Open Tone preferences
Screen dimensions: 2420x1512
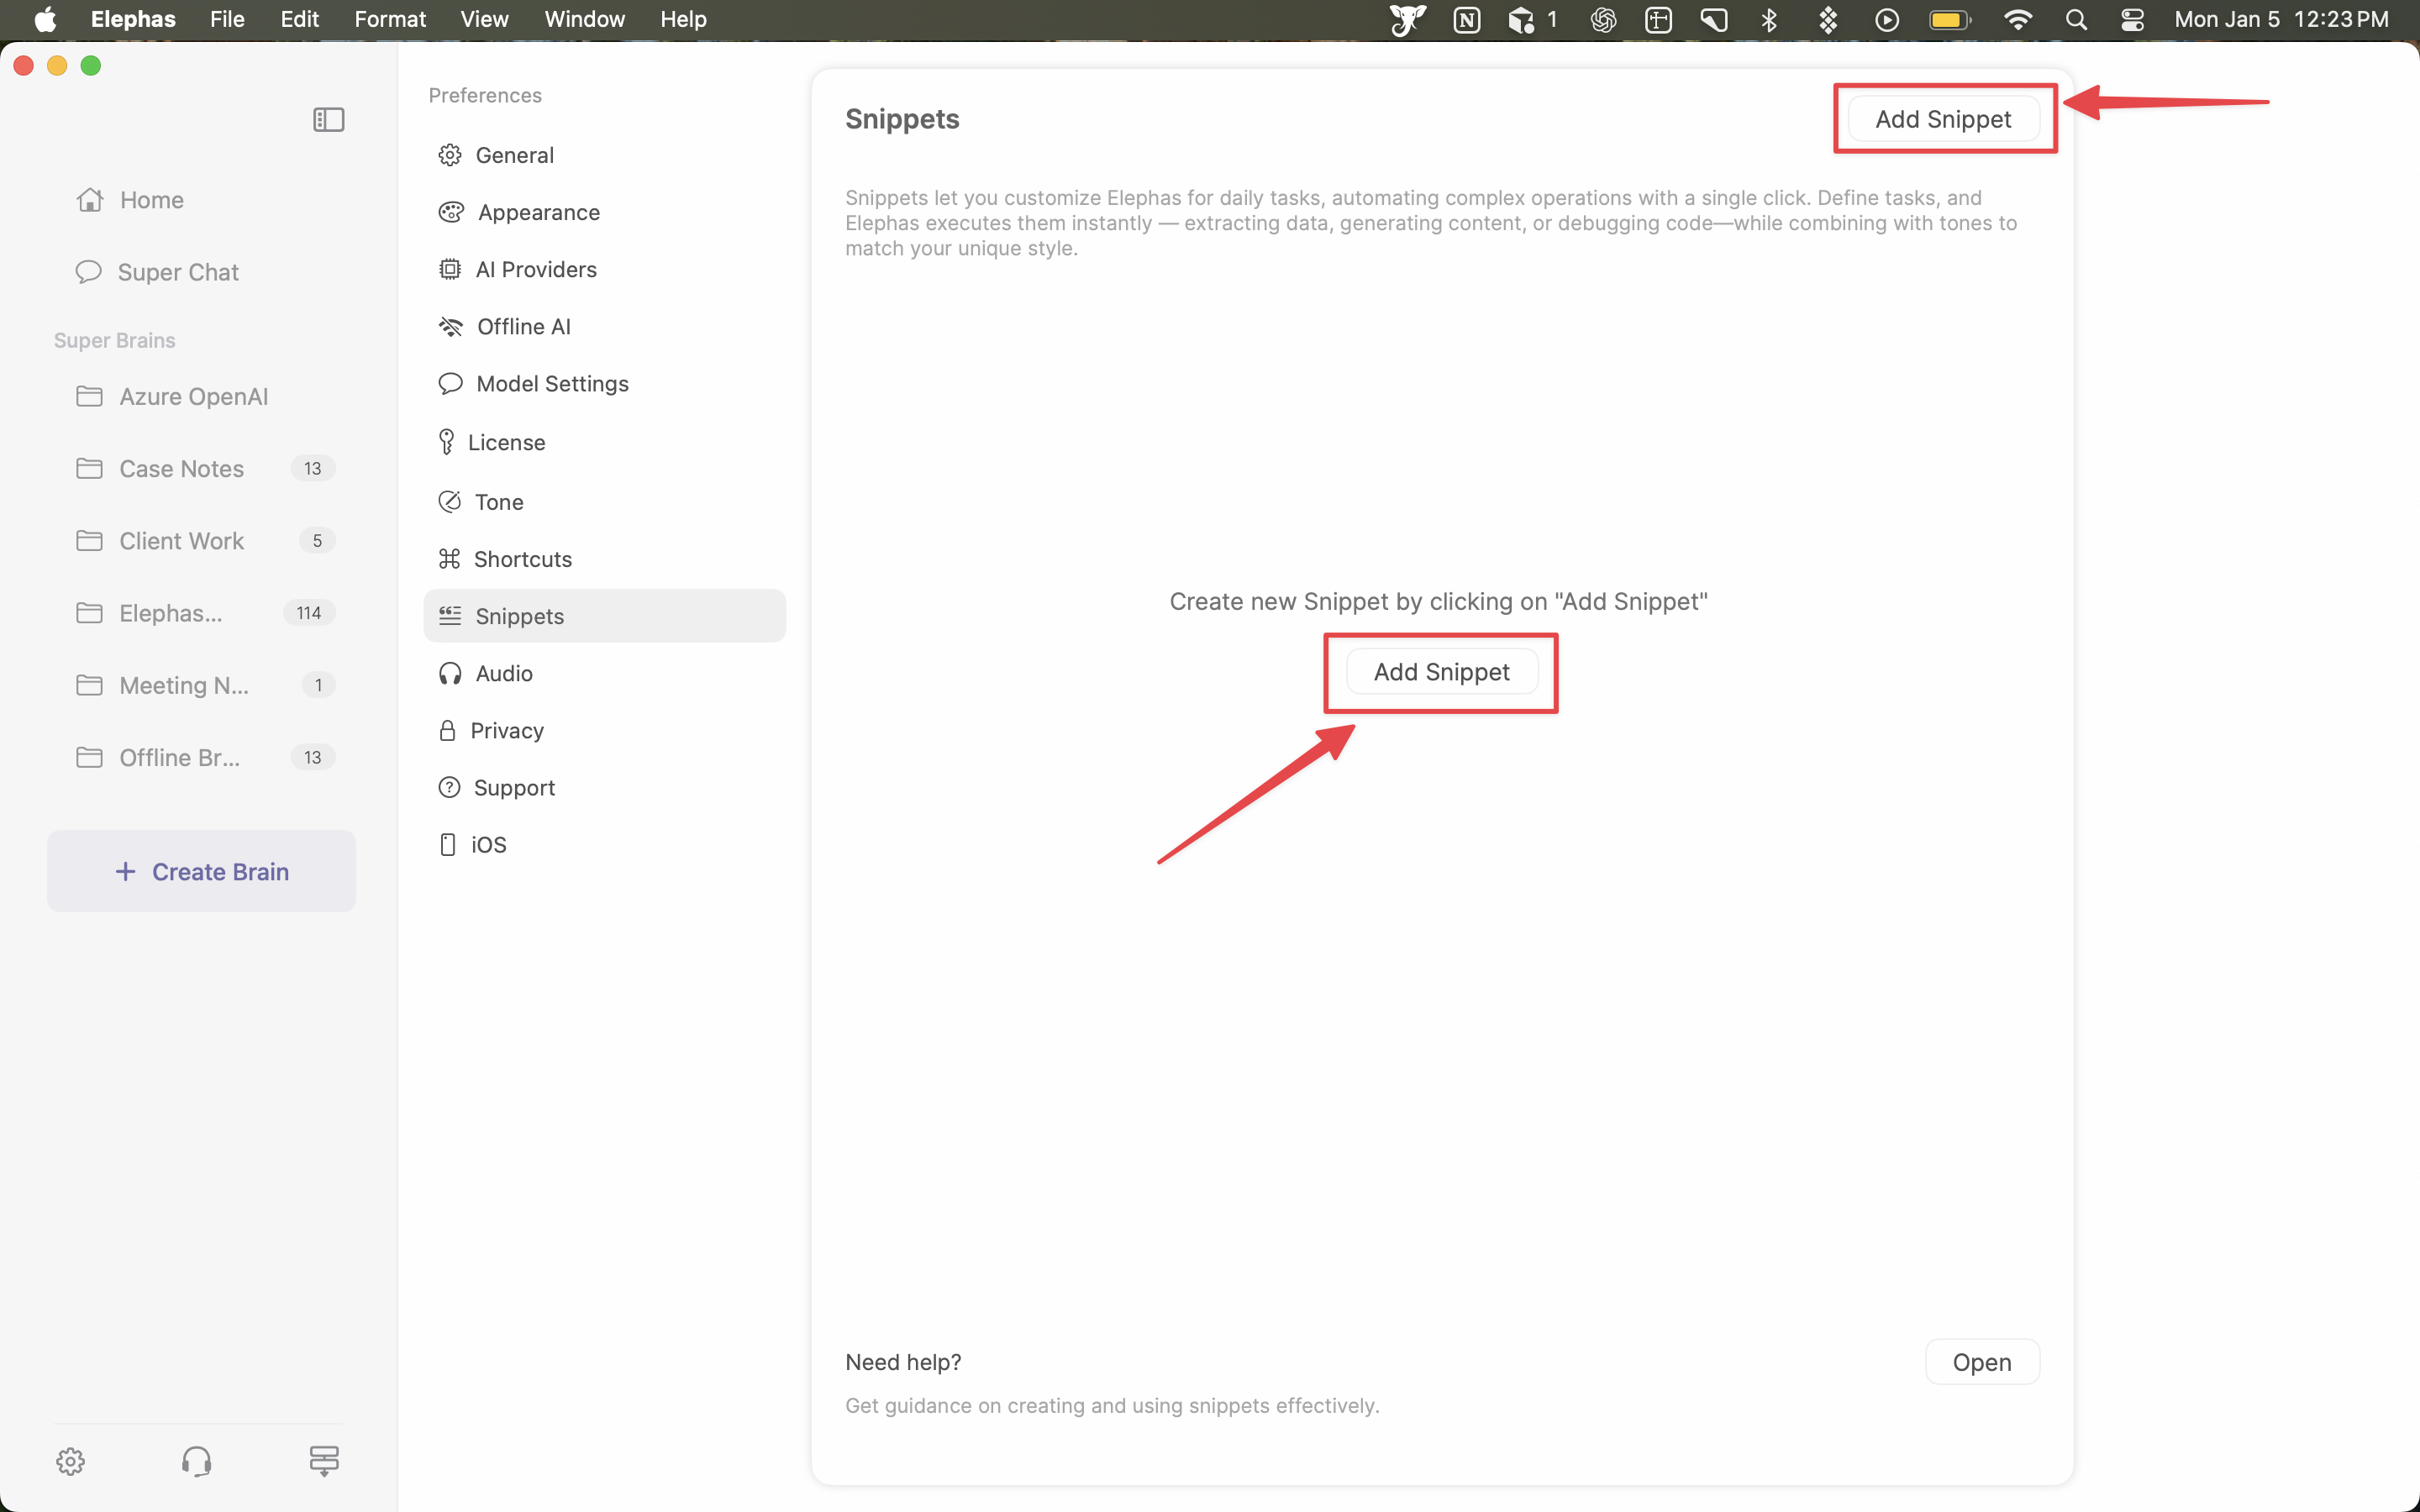tap(604, 502)
